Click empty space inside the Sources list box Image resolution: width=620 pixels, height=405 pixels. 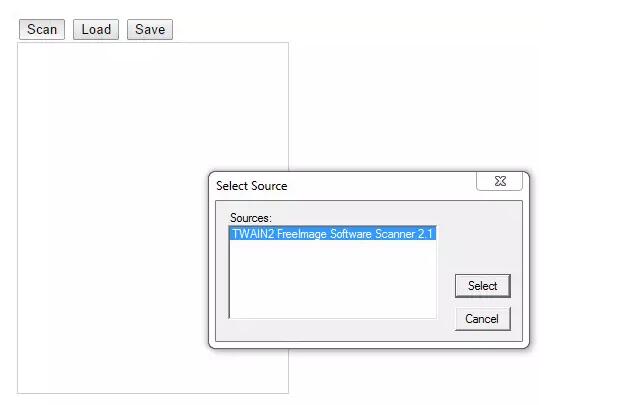pyautogui.click(x=333, y=281)
